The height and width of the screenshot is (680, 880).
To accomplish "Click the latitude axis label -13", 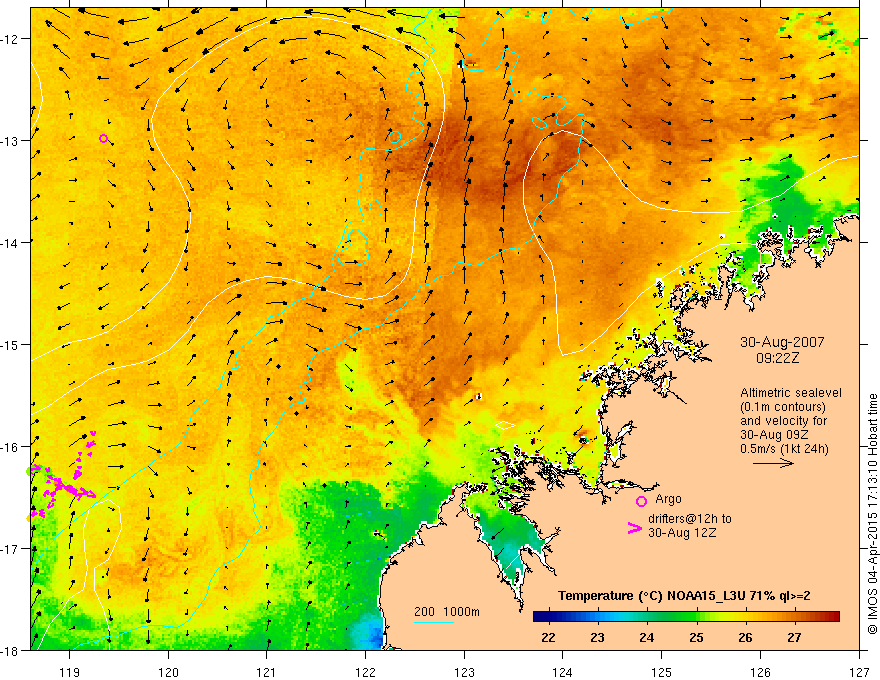I will pyautogui.click(x=11, y=140).
